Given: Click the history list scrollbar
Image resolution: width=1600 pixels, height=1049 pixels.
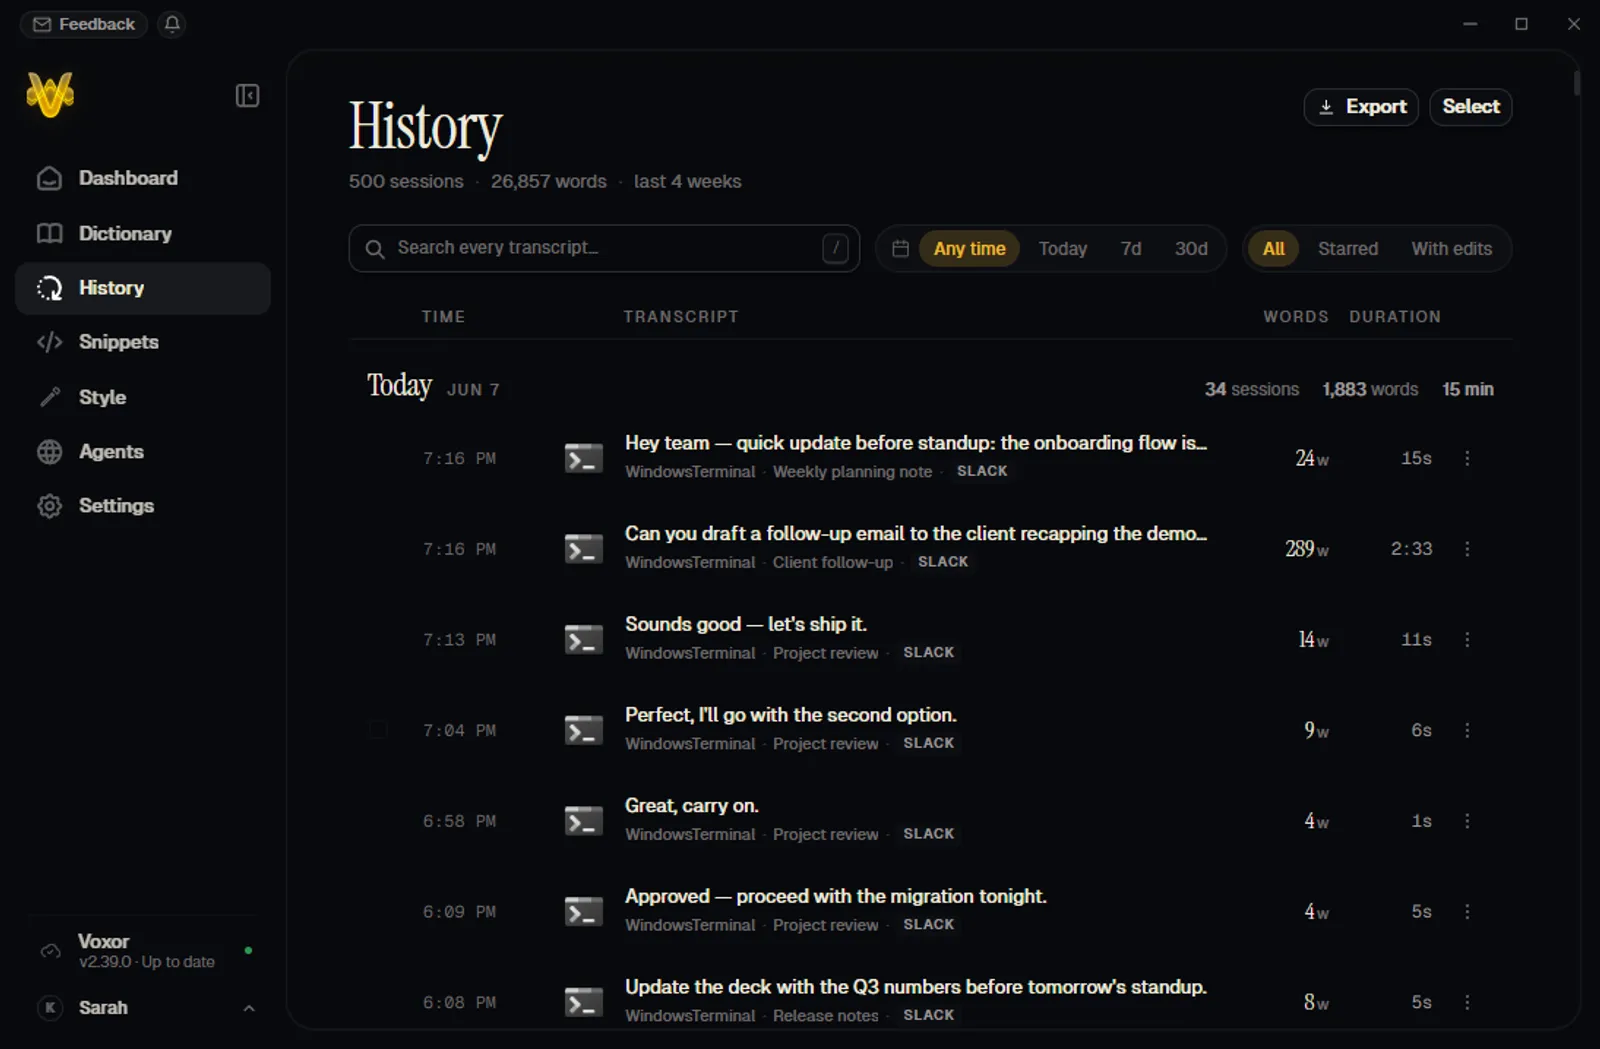Looking at the screenshot, I should [x=1577, y=82].
